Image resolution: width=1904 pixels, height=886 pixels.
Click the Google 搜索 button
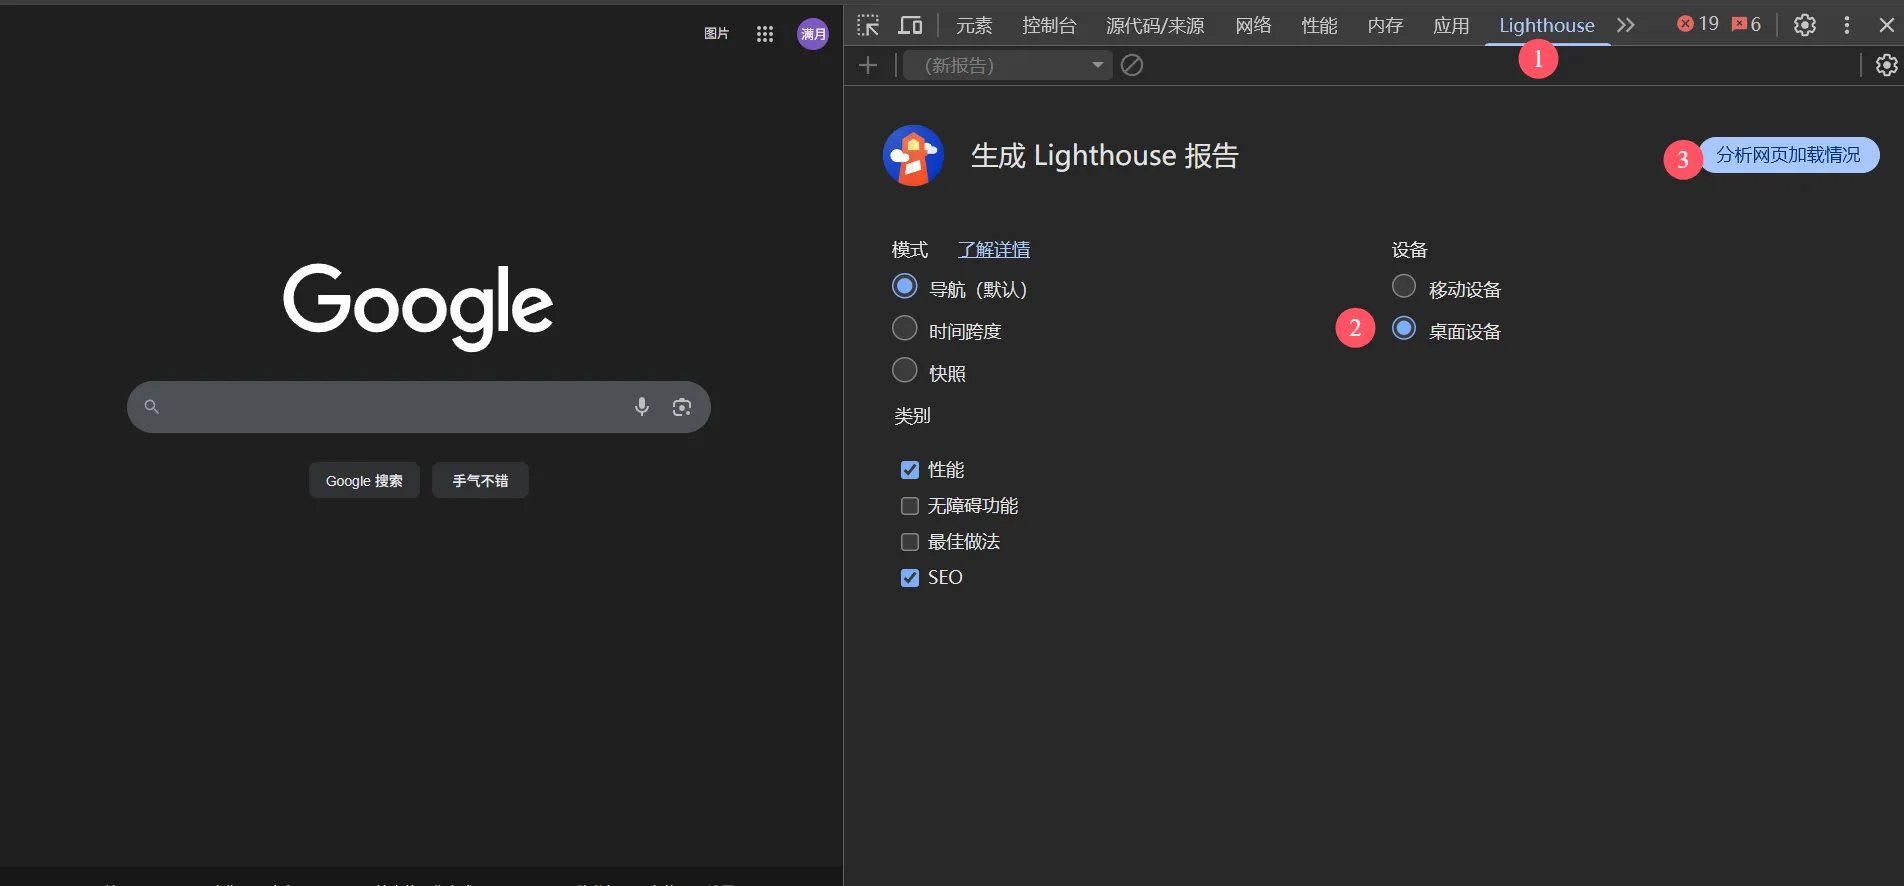tap(364, 481)
